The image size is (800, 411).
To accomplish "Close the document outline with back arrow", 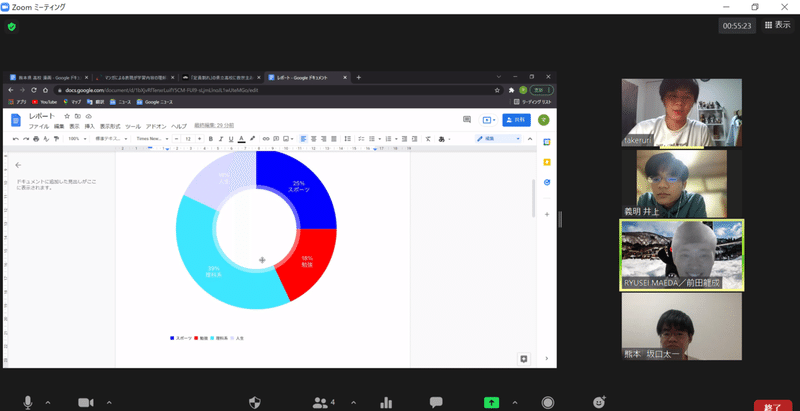I will [18, 165].
